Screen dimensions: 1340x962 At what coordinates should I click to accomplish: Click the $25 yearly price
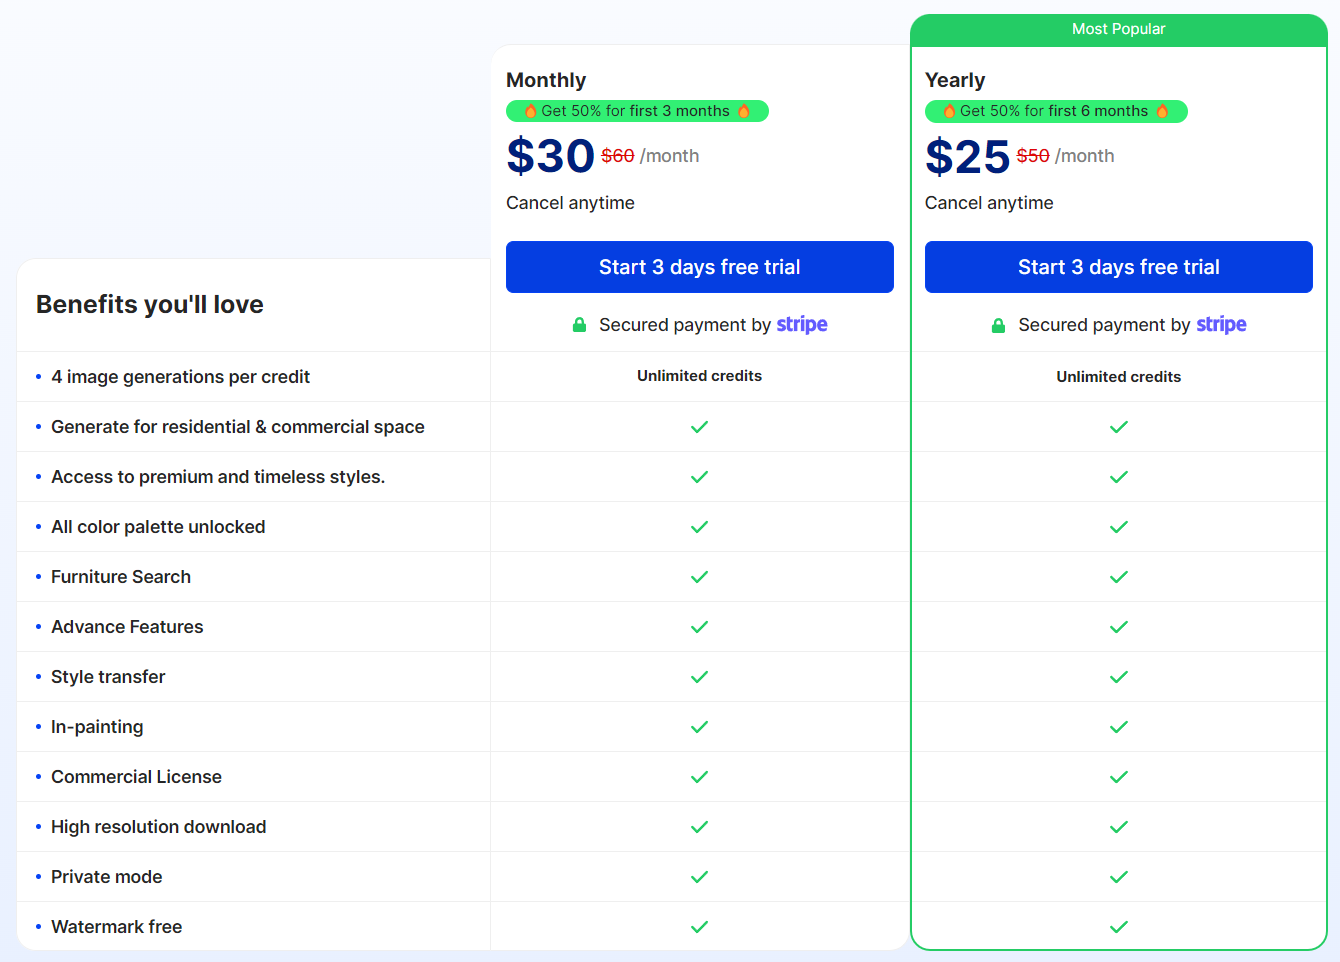[967, 156]
